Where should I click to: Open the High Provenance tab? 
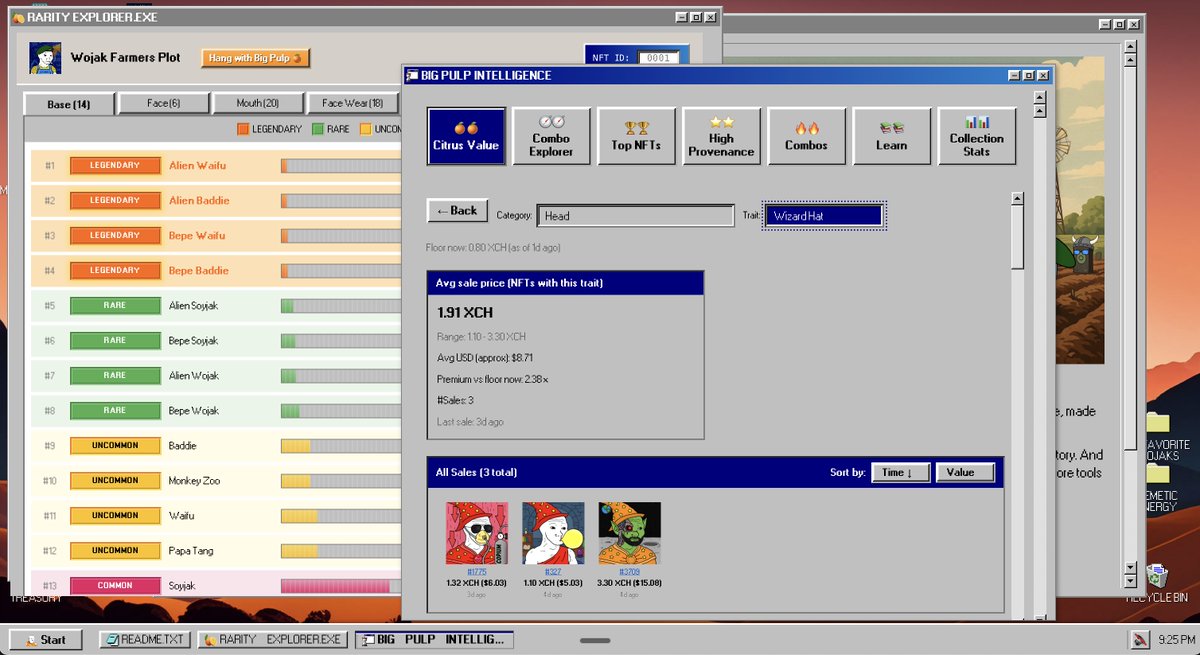[721, 136]
